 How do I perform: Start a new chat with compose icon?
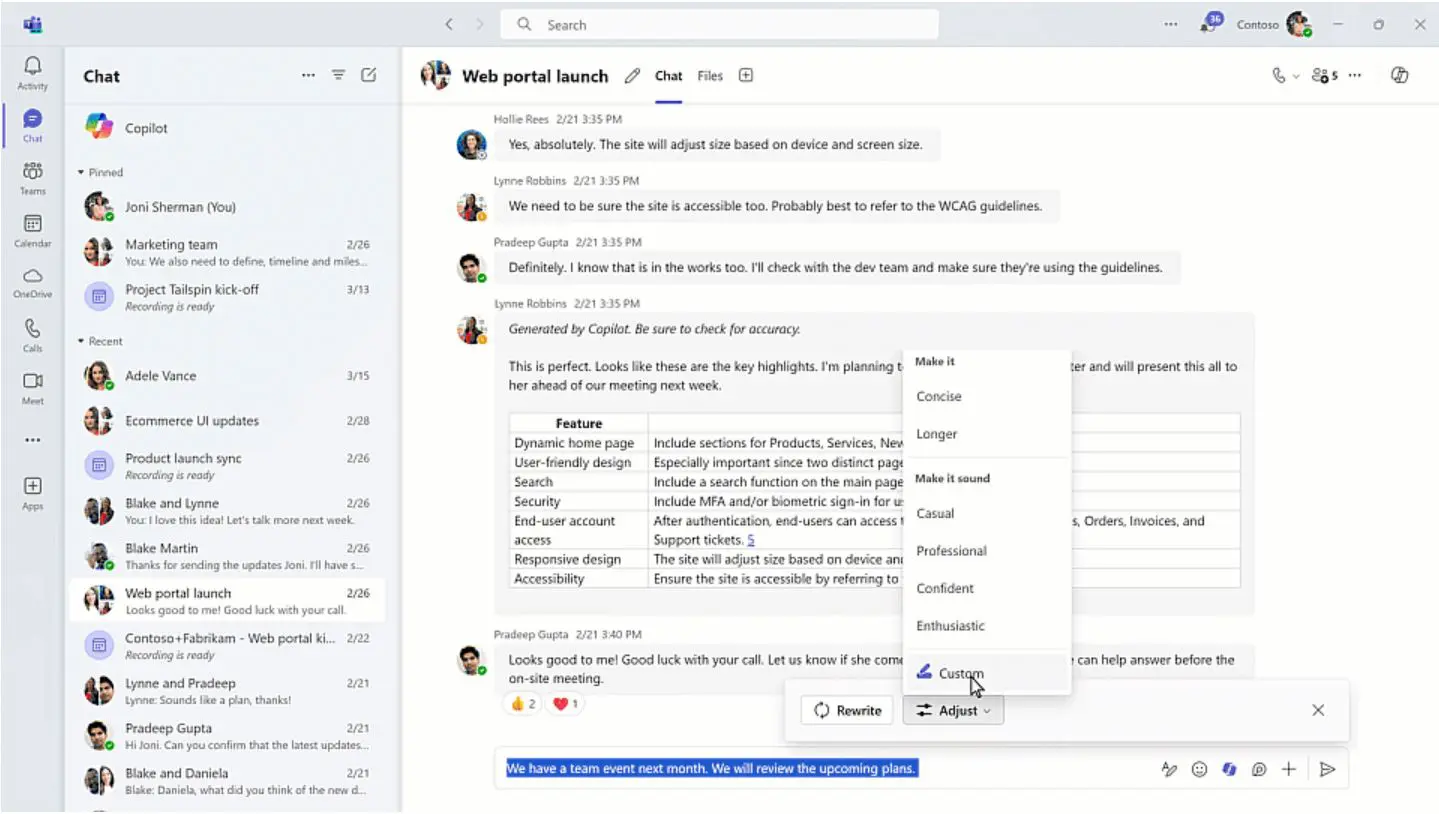(x=369, y=75)
